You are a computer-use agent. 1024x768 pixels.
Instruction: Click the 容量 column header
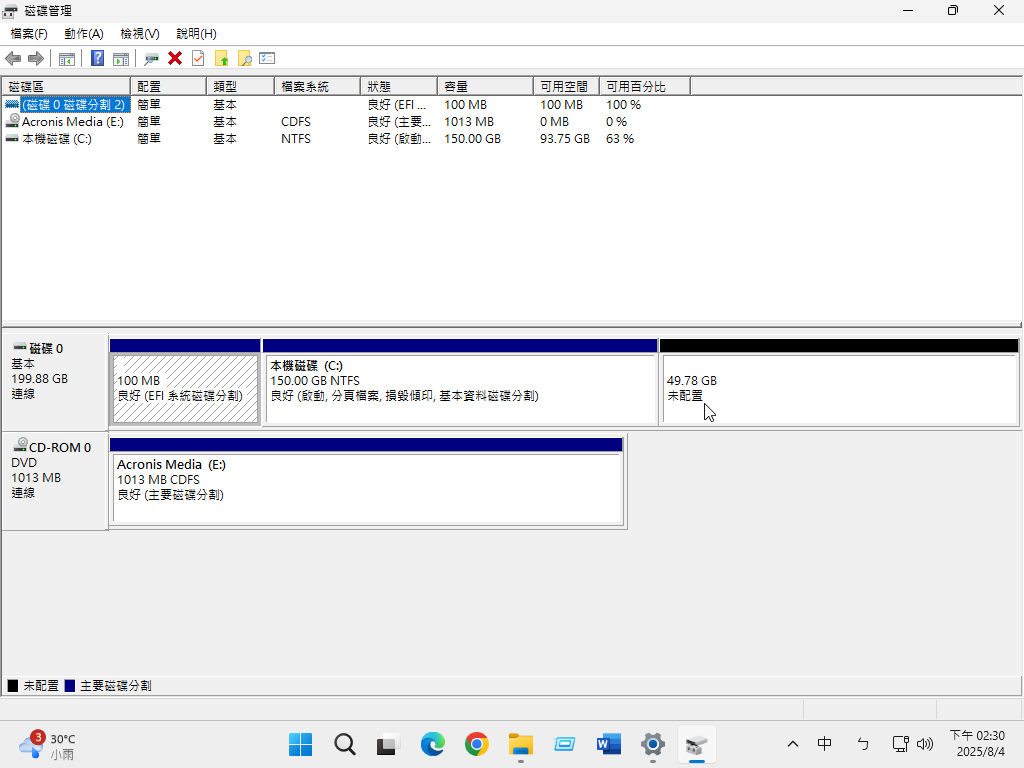click(485, 87)
